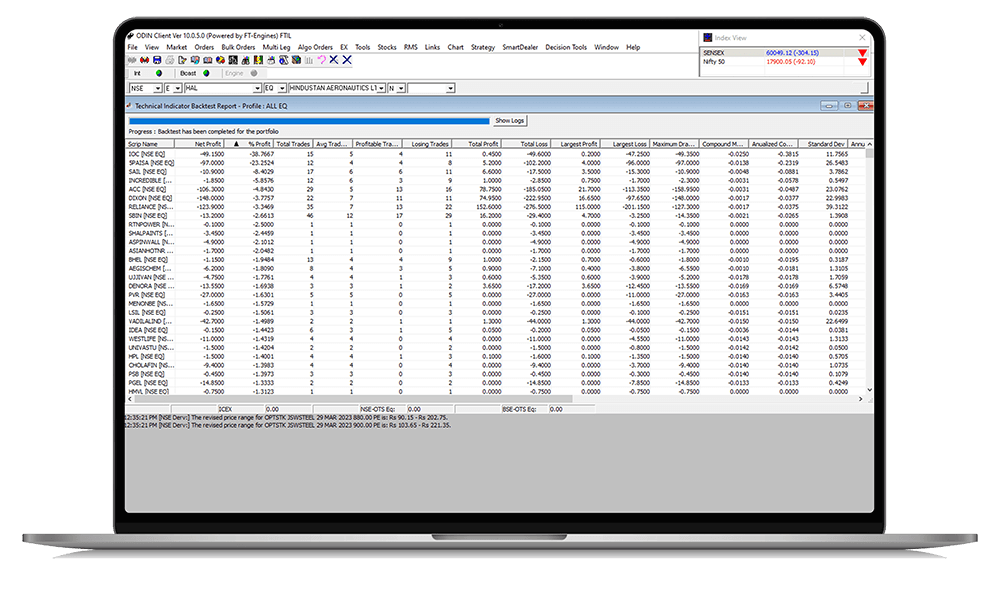Select the DIXON [NSE EQ] row
The height and width of the screenshot is (594, 1000).
tap(496, 198)
